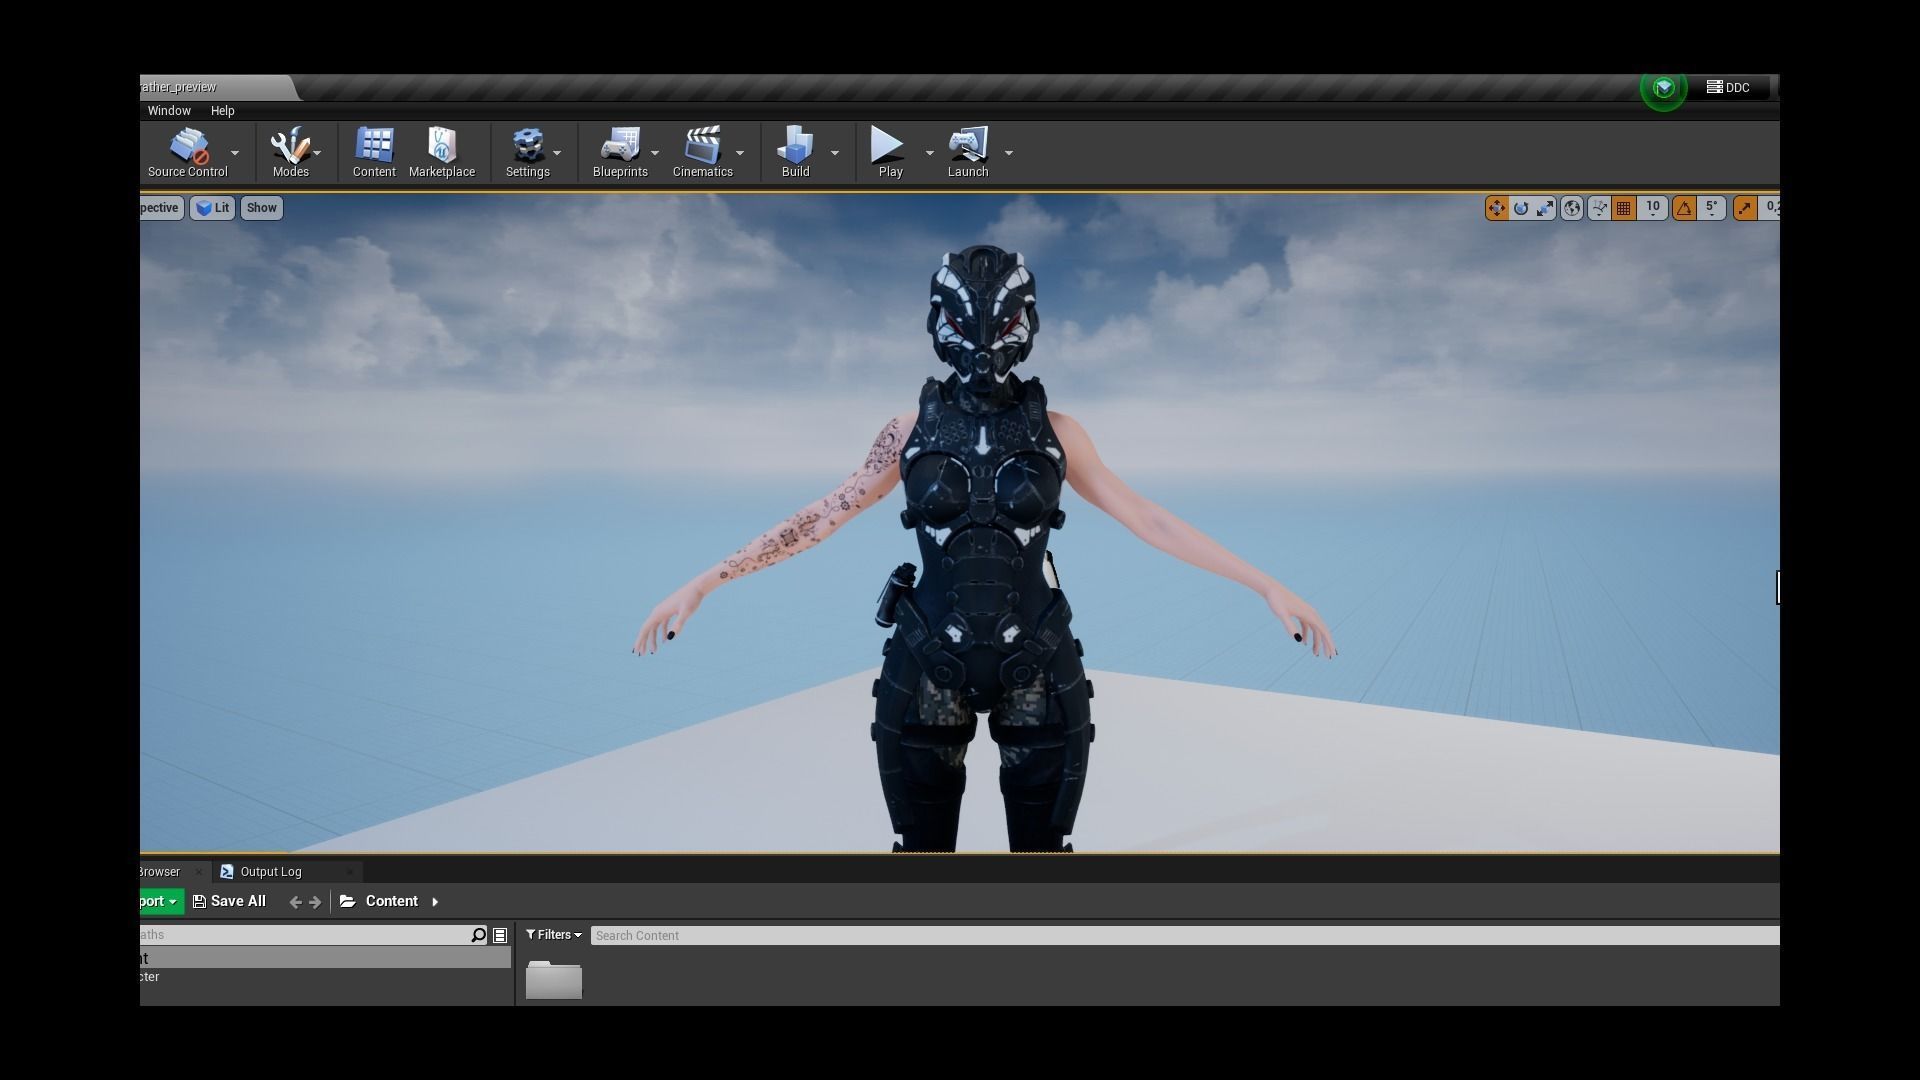Open the Source Control toolbar icon
The image size is (1920, 1080).
[187, 152]
